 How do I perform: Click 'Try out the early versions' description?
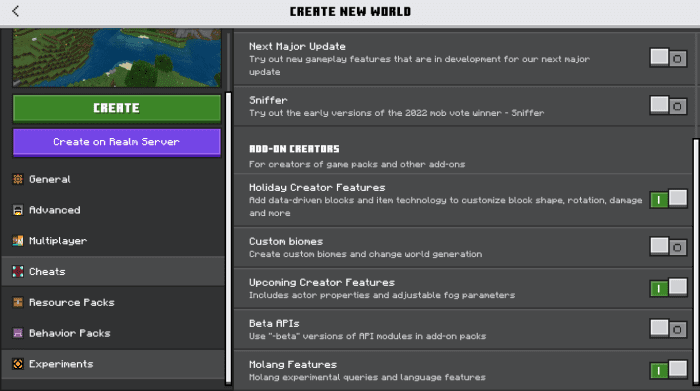tap(396, 113)
